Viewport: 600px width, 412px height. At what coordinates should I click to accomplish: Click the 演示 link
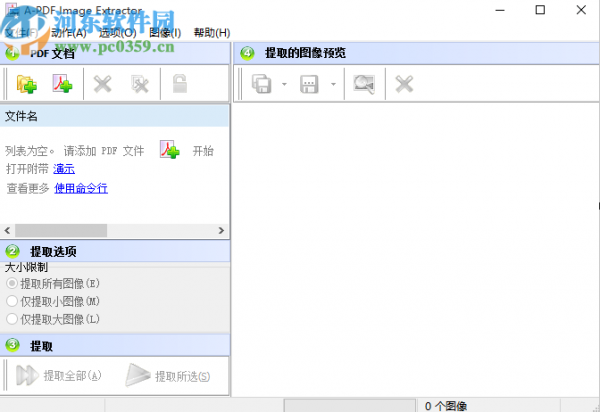(64, 169)
